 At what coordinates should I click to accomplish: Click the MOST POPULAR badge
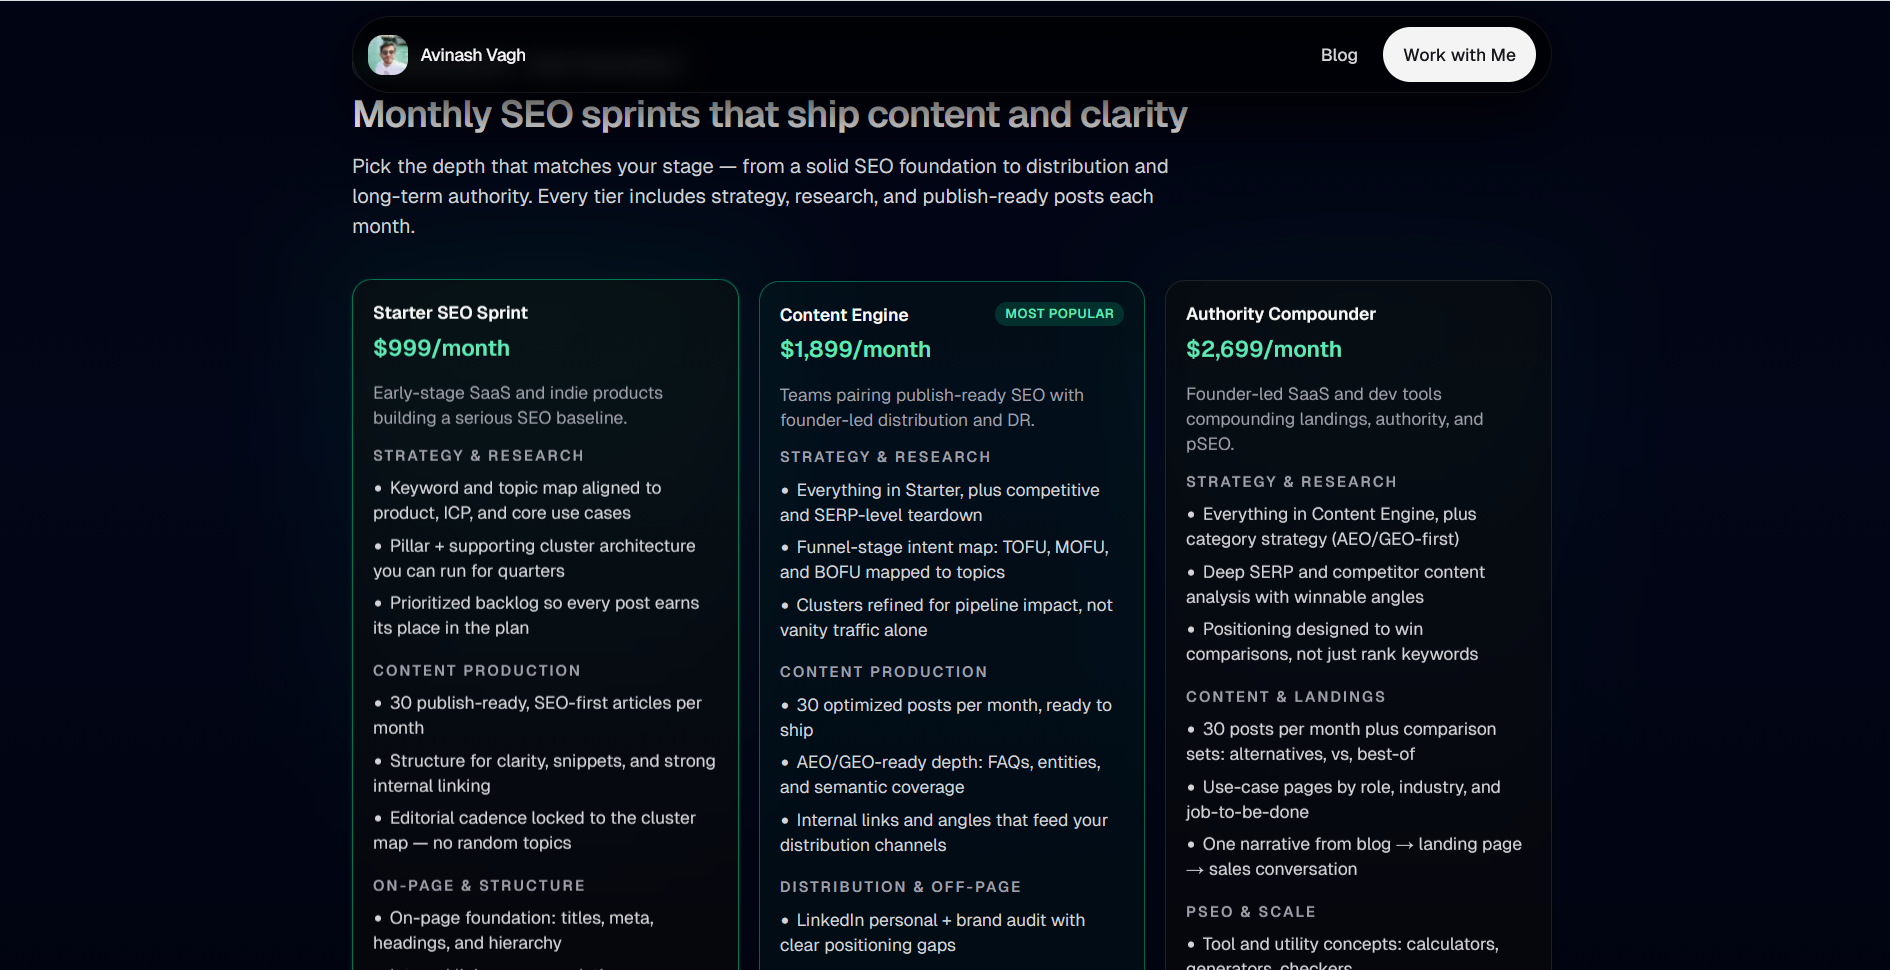pos(1058,314)
